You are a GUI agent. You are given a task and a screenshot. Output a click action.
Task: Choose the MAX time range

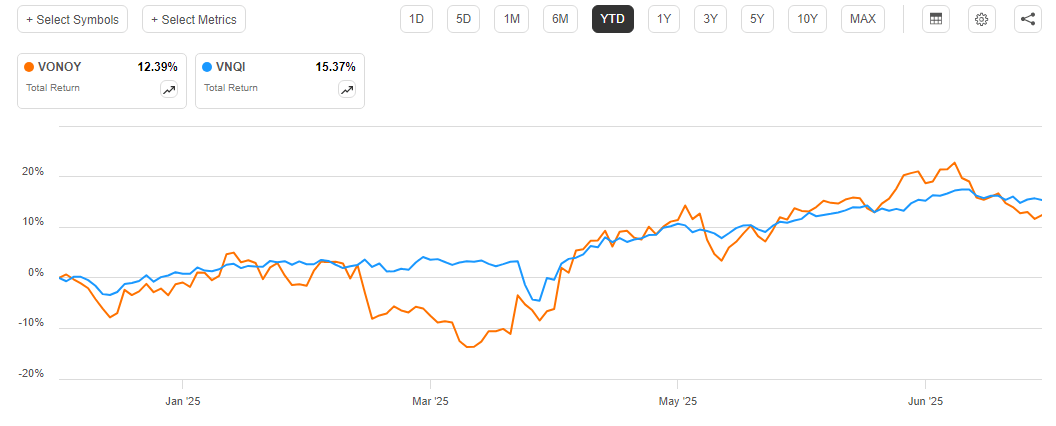pyautogui.click(x=862, y=19)
